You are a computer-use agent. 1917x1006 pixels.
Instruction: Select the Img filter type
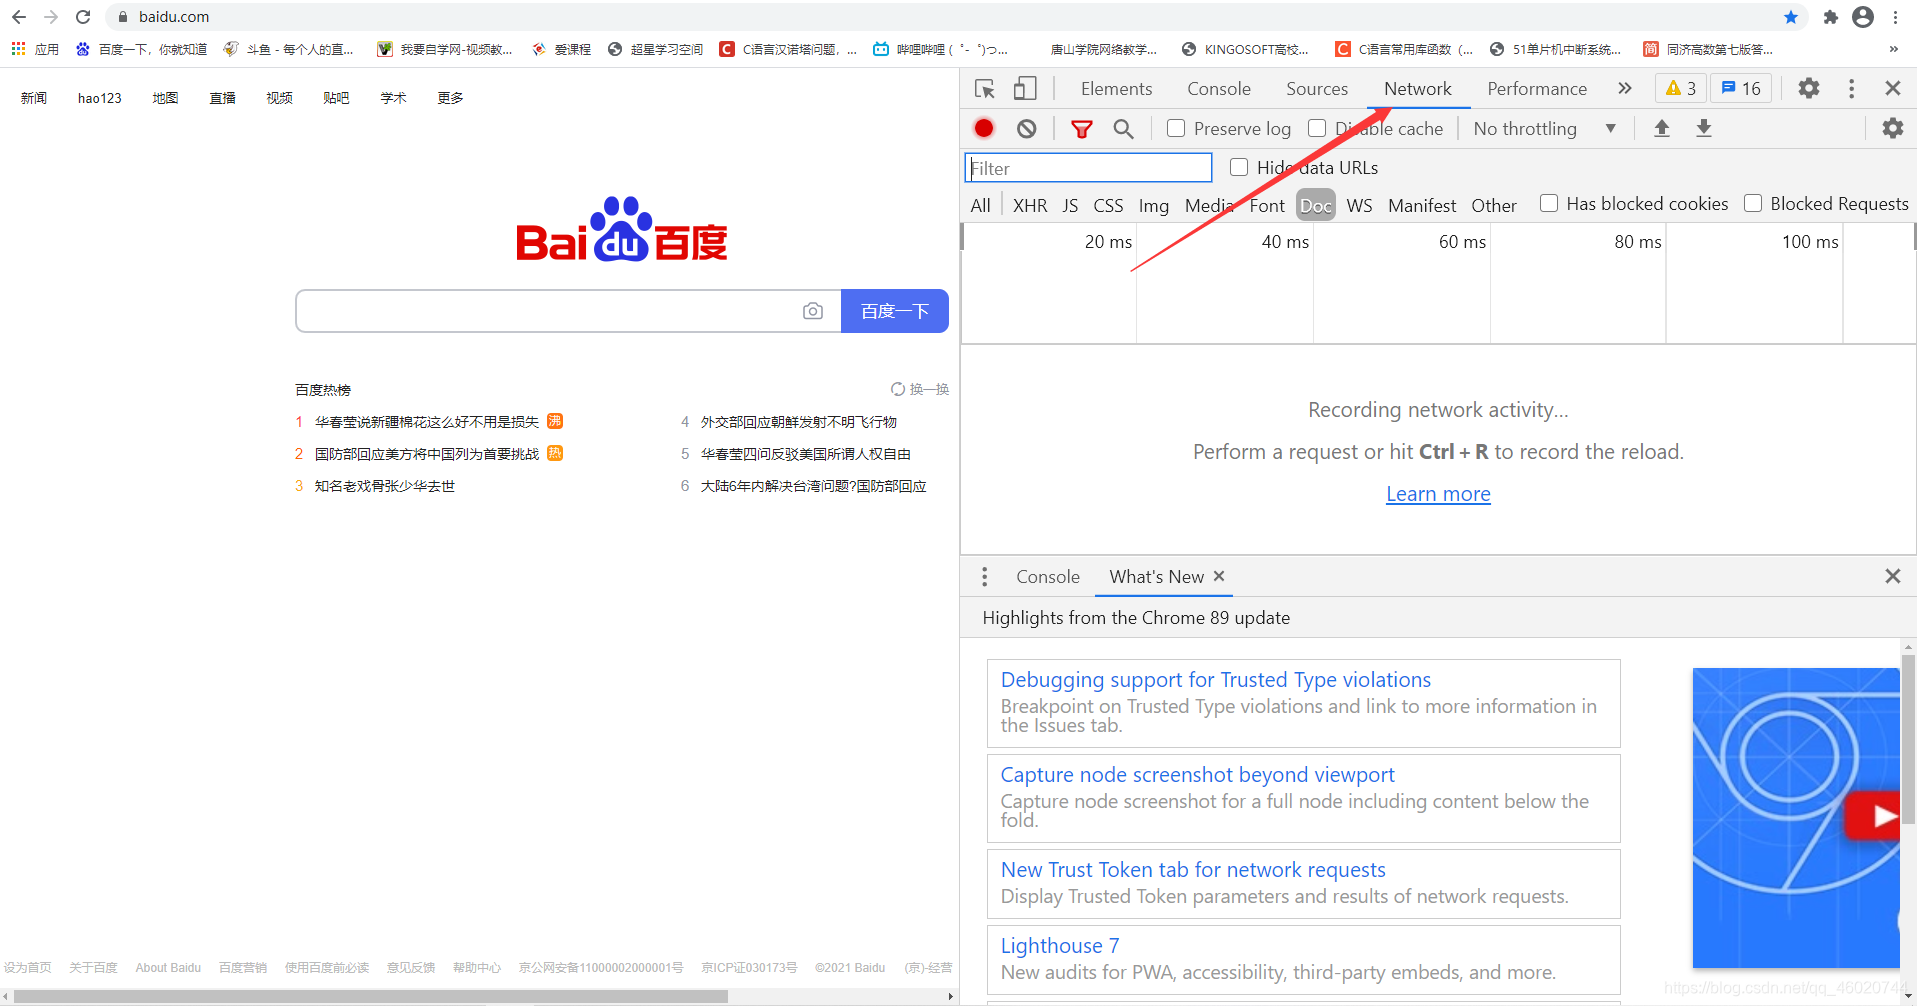tap(1153, 205)
